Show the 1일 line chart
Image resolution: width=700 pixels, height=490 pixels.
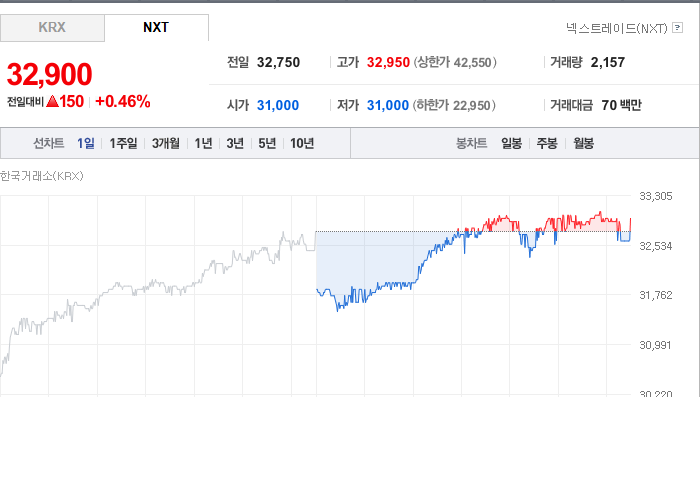(x=86, y=143)
